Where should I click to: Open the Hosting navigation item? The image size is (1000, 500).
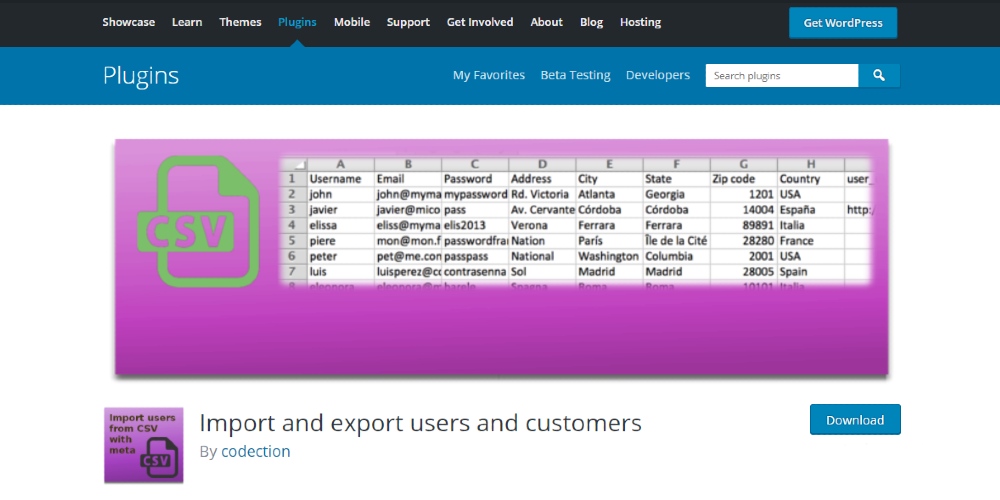click(x=640, y=22)
